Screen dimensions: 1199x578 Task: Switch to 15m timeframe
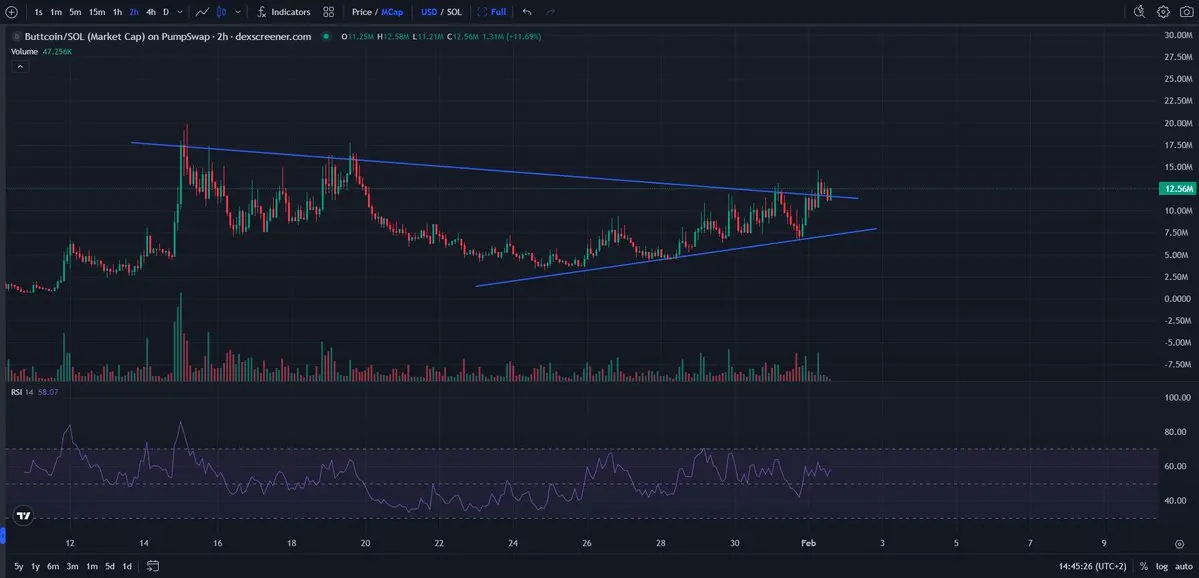(96, 12)
